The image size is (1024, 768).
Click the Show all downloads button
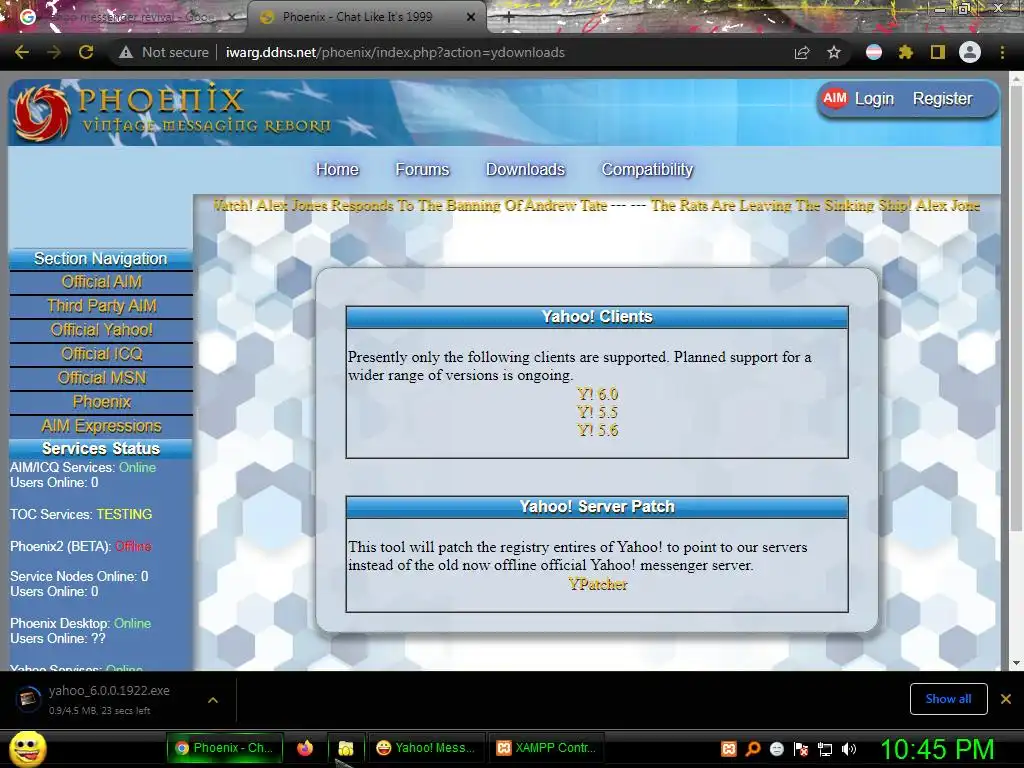pyautogui.click(x=948, y=699)
